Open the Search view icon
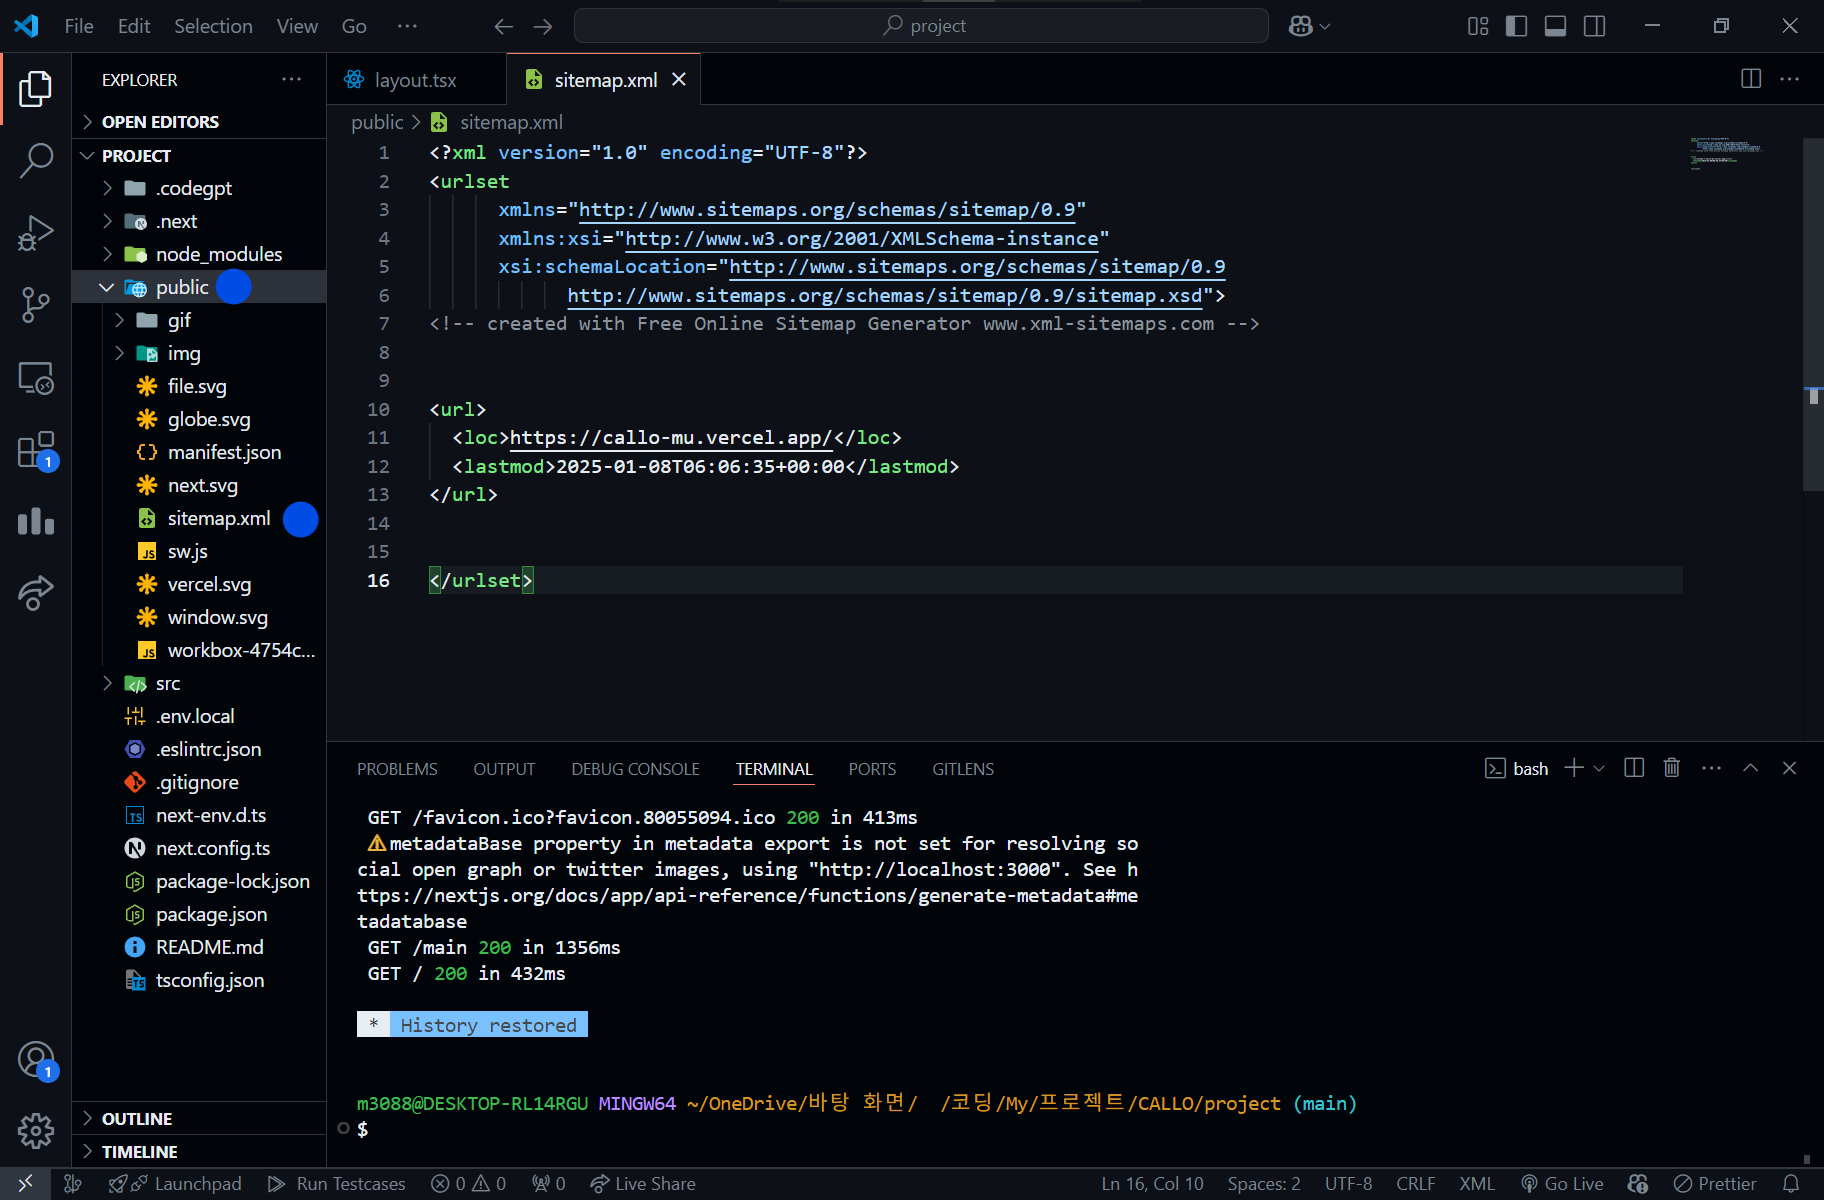The image size is (1824, 1200). point(35,160)
